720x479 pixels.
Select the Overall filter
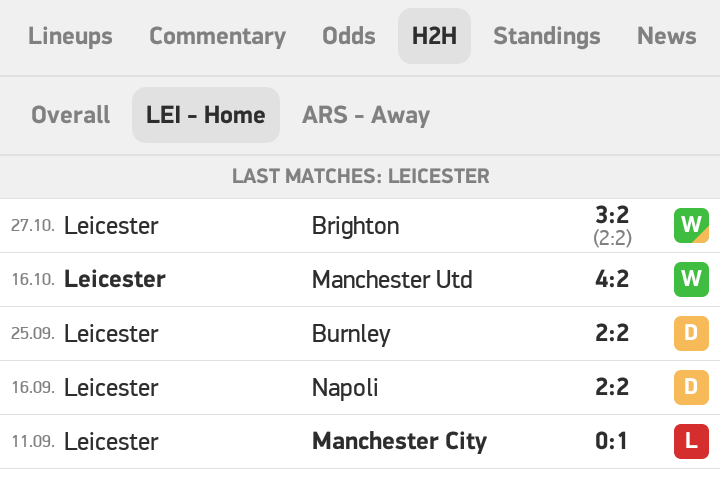[x=71, y=115]
